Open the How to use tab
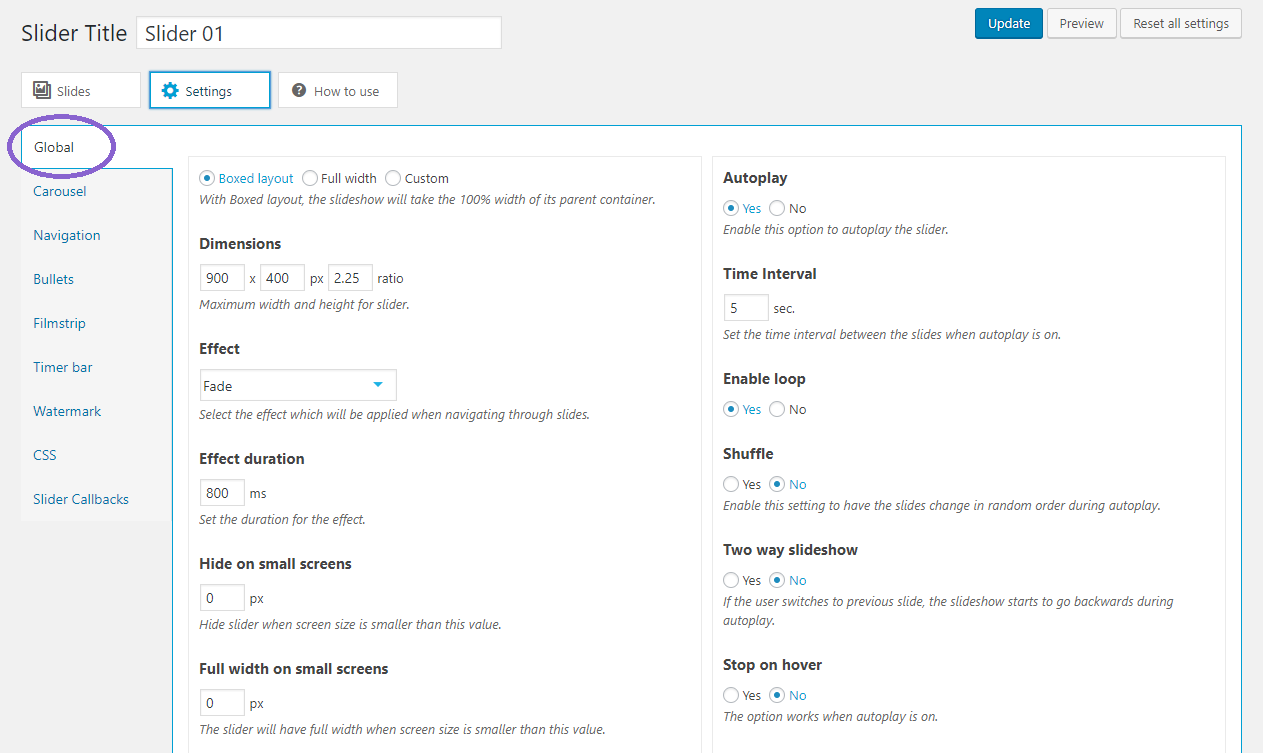 [338, 90]
